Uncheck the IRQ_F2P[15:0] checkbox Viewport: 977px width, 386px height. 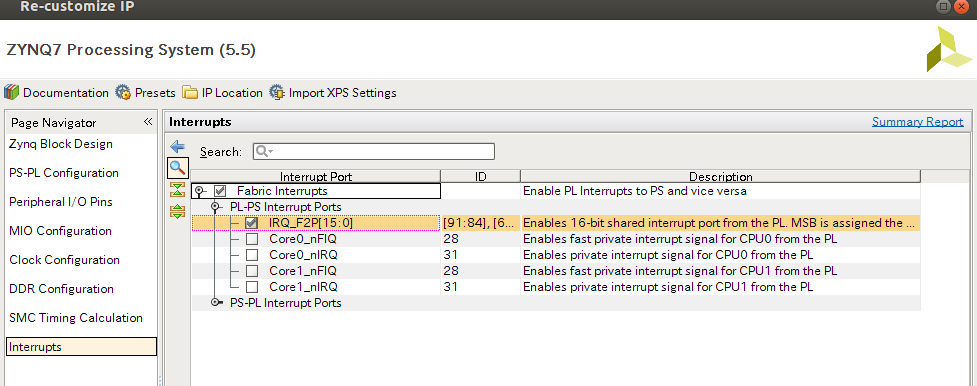251,223
